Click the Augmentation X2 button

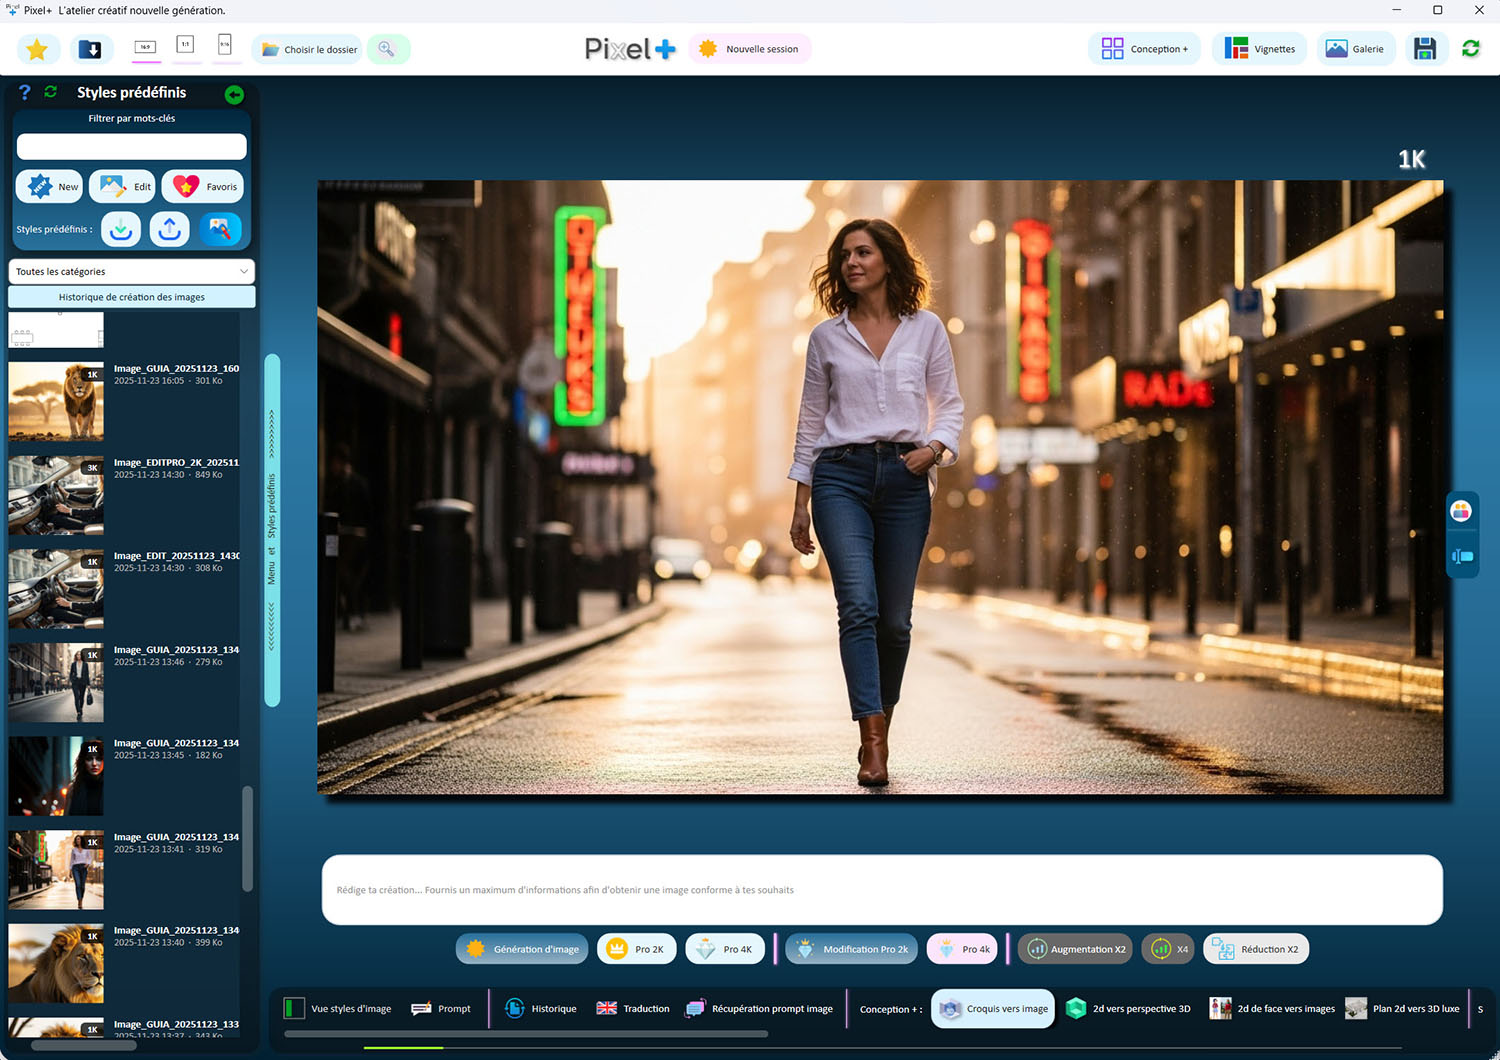tap(1075, 949)
